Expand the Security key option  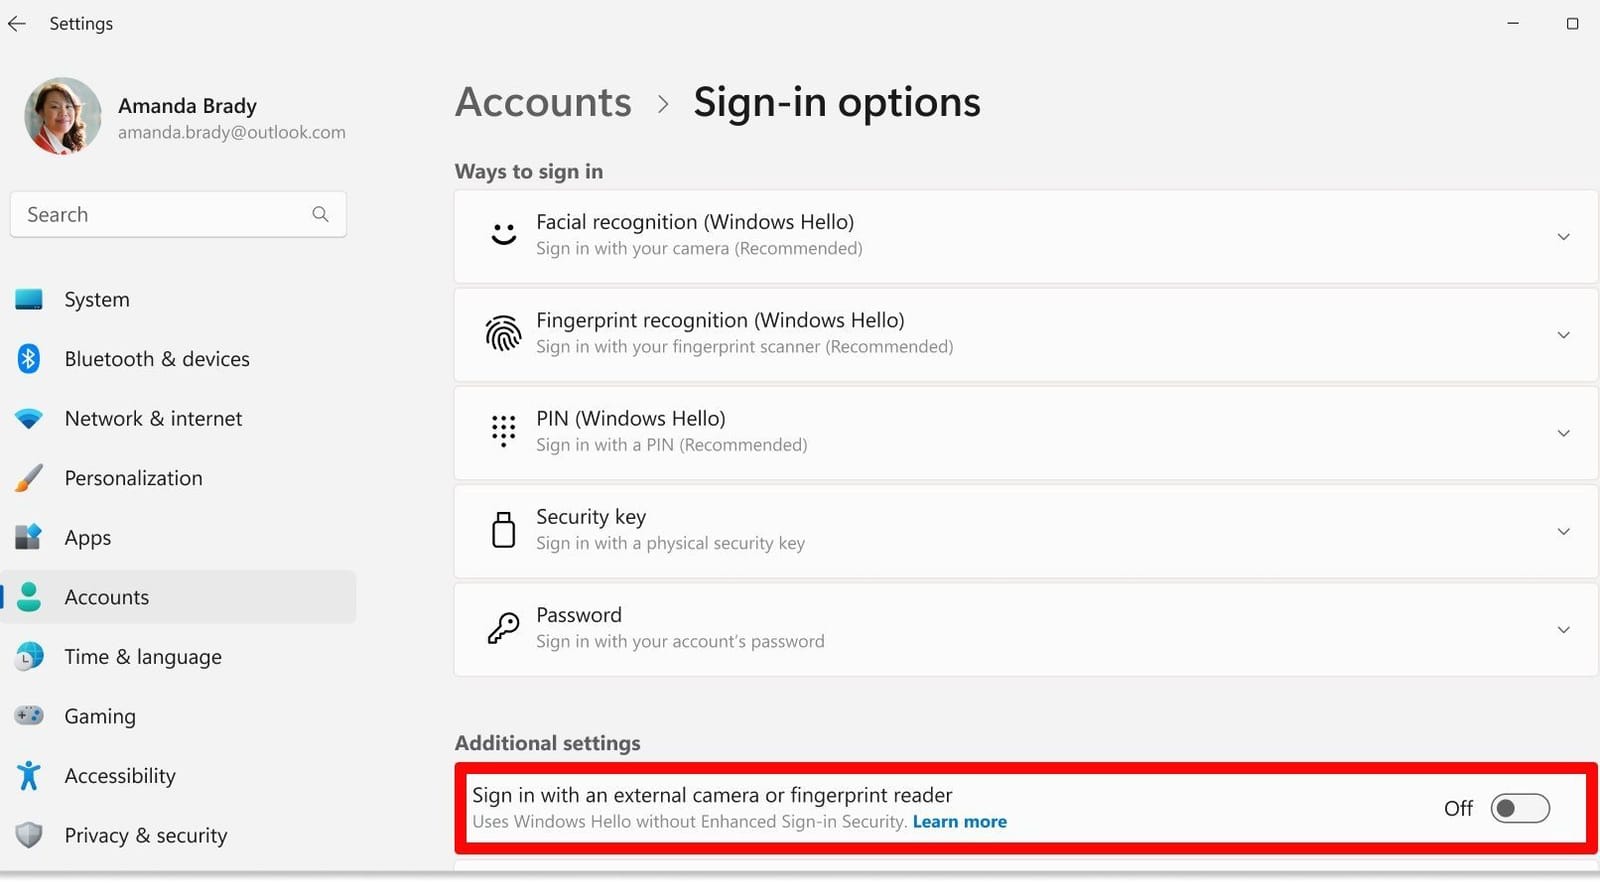[1026, 531]
